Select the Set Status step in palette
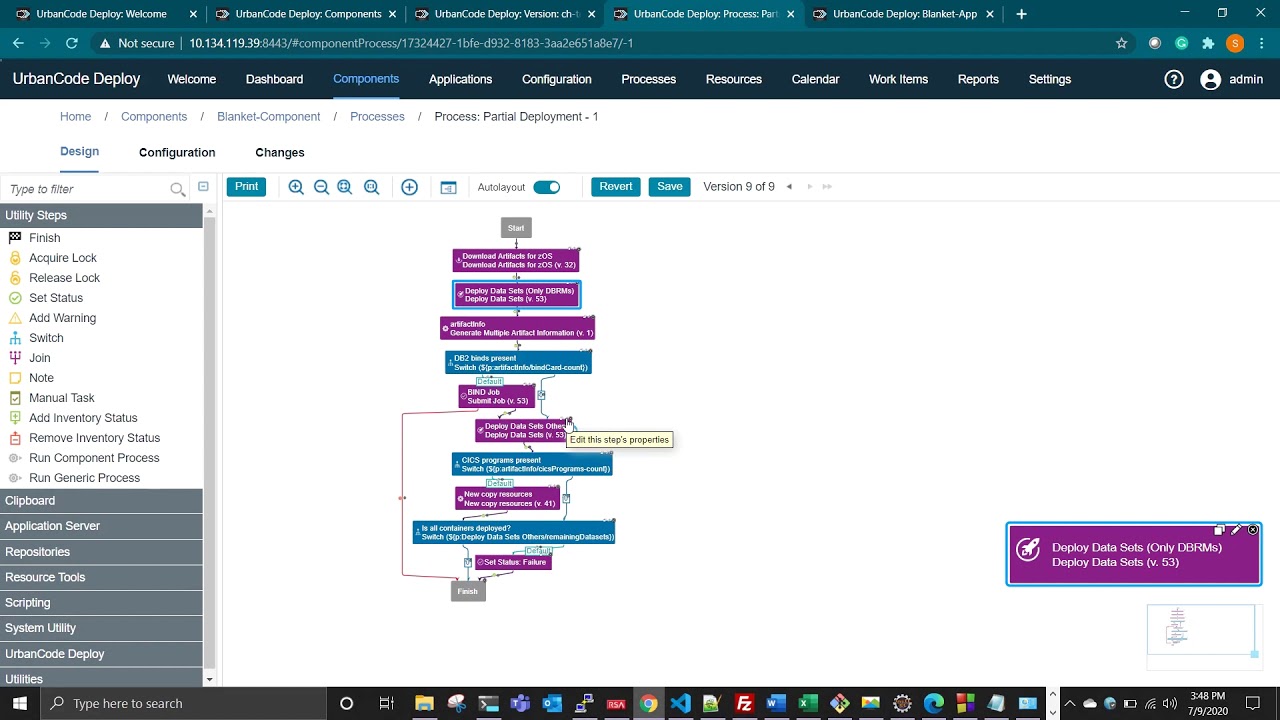The width and height of the screenshot is (1280, 720). point(56,298)
